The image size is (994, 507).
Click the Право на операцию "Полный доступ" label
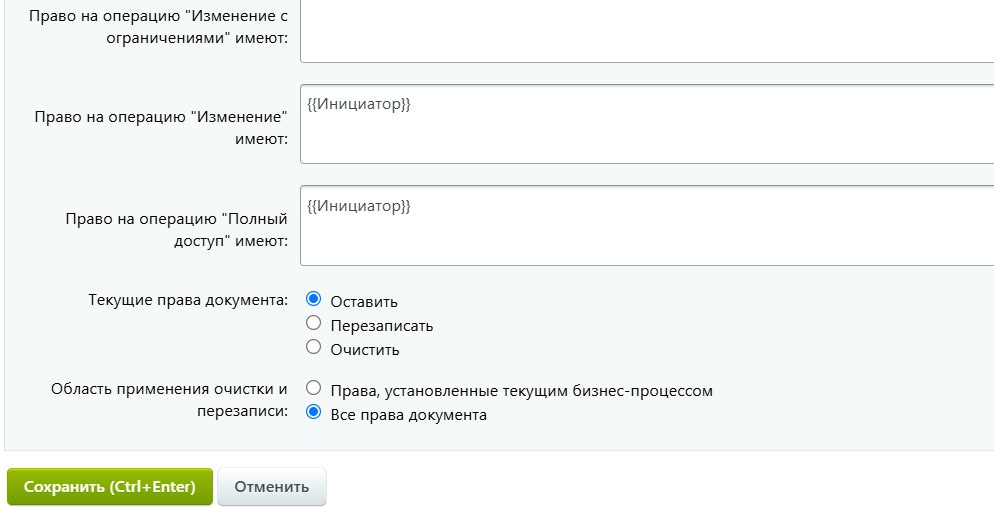176,229
